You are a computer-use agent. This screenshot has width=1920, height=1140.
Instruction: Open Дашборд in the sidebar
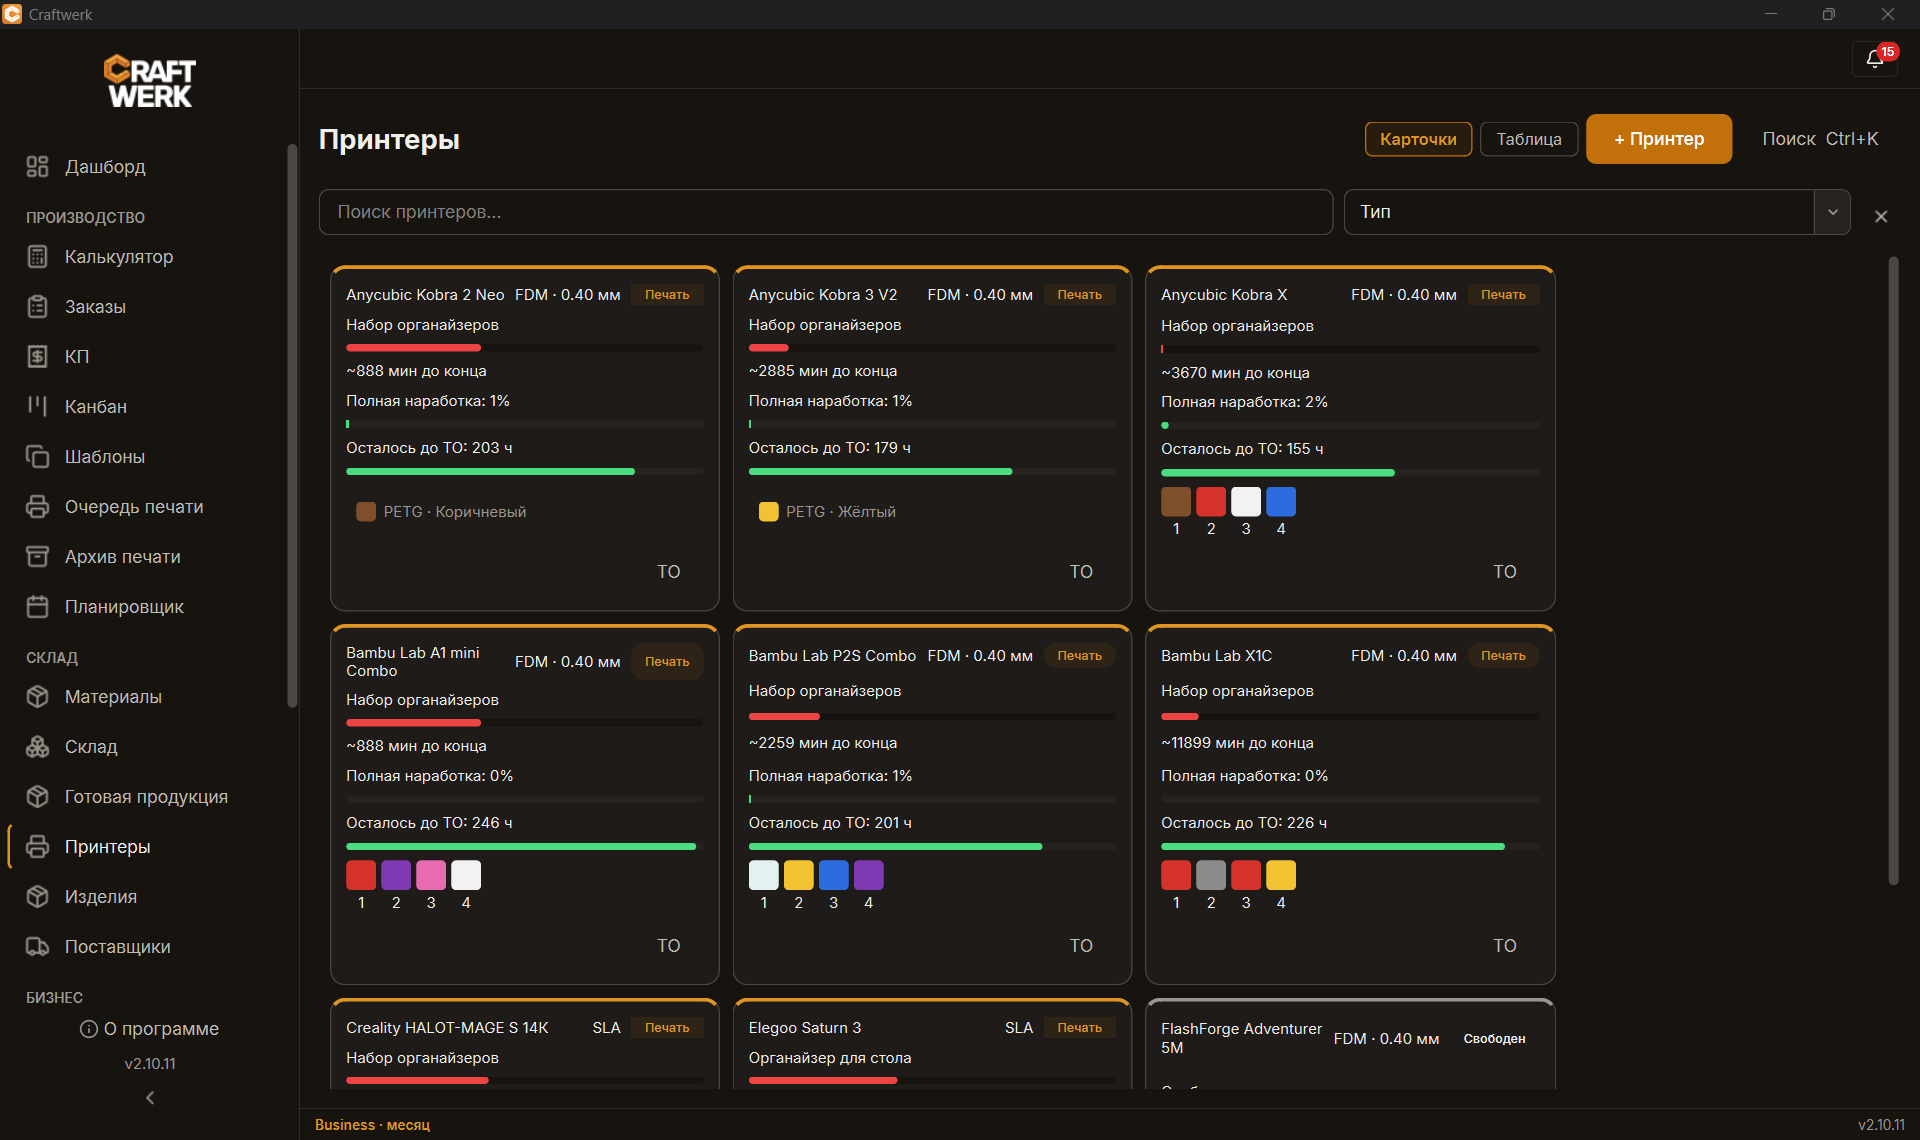105,167
